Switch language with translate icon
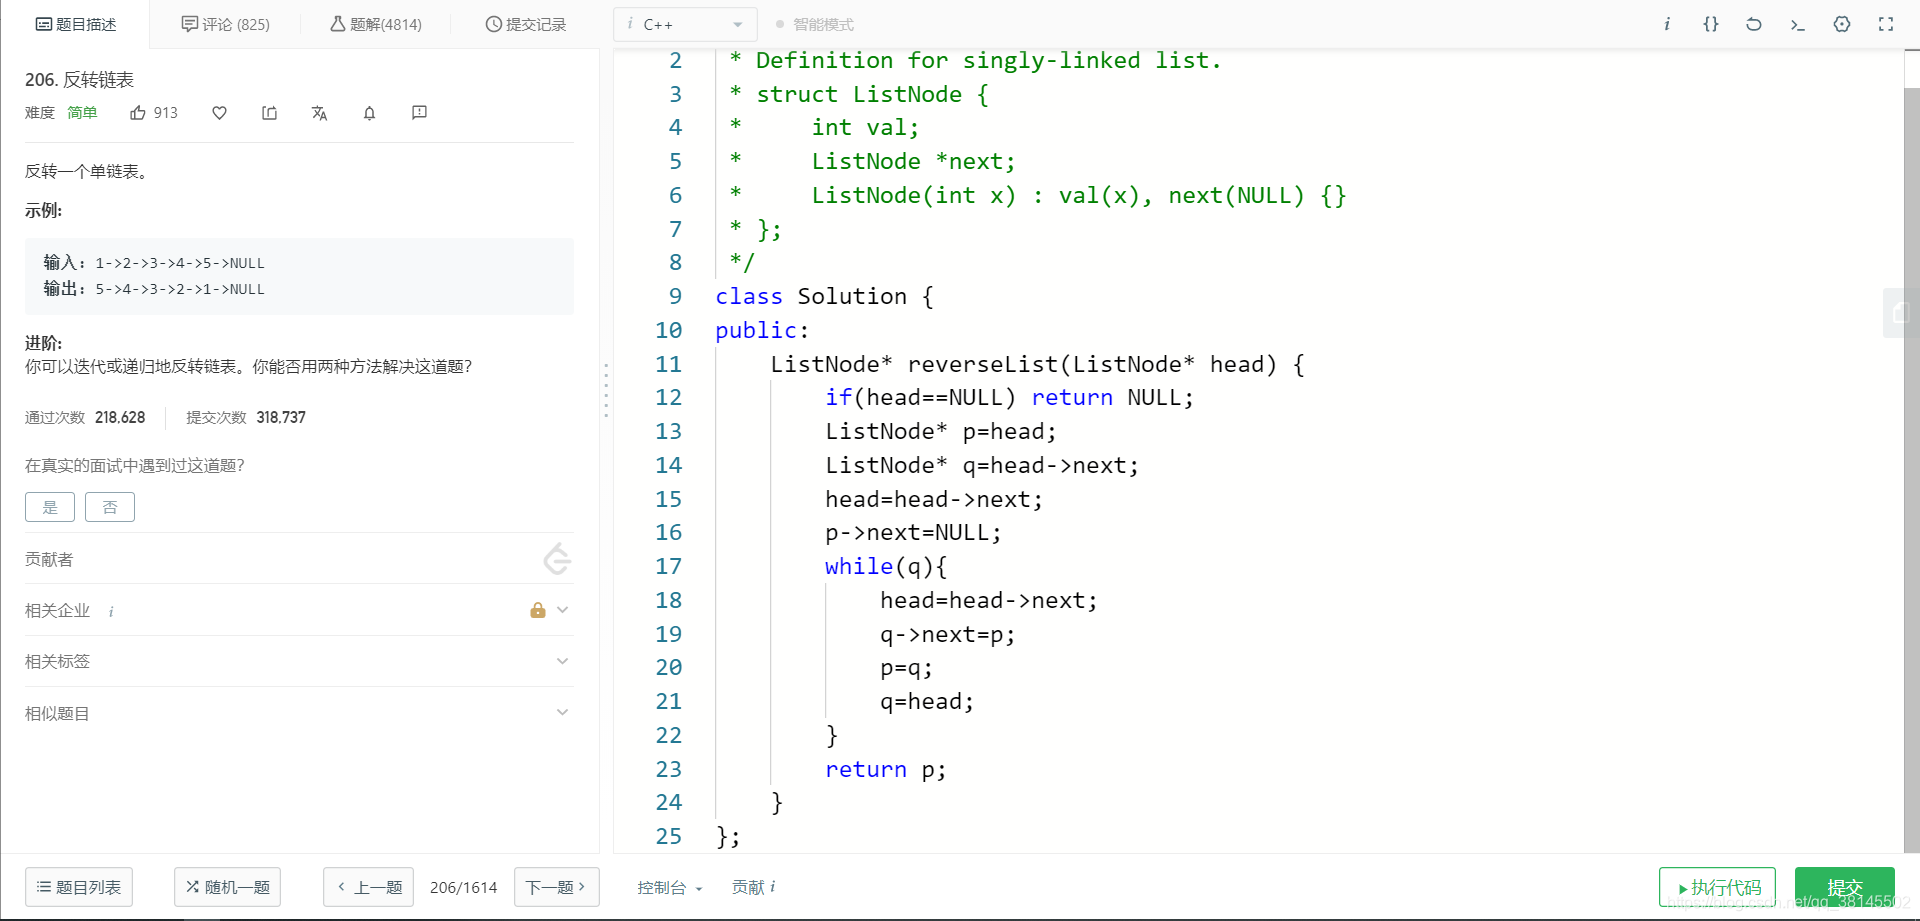The width and height of the screenshot is (1920, 921). 319,113
